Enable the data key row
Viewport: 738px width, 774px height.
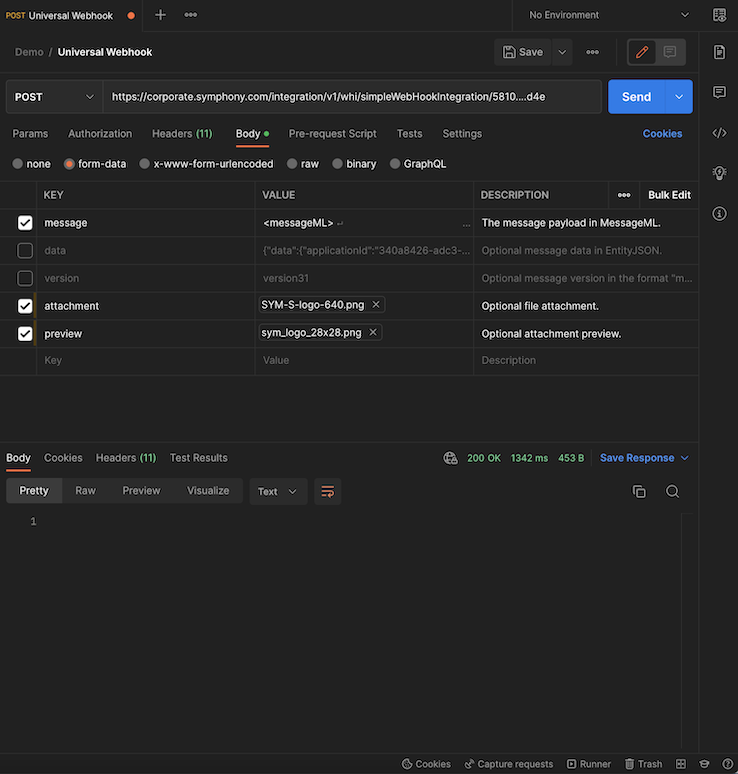click(25, 250)
